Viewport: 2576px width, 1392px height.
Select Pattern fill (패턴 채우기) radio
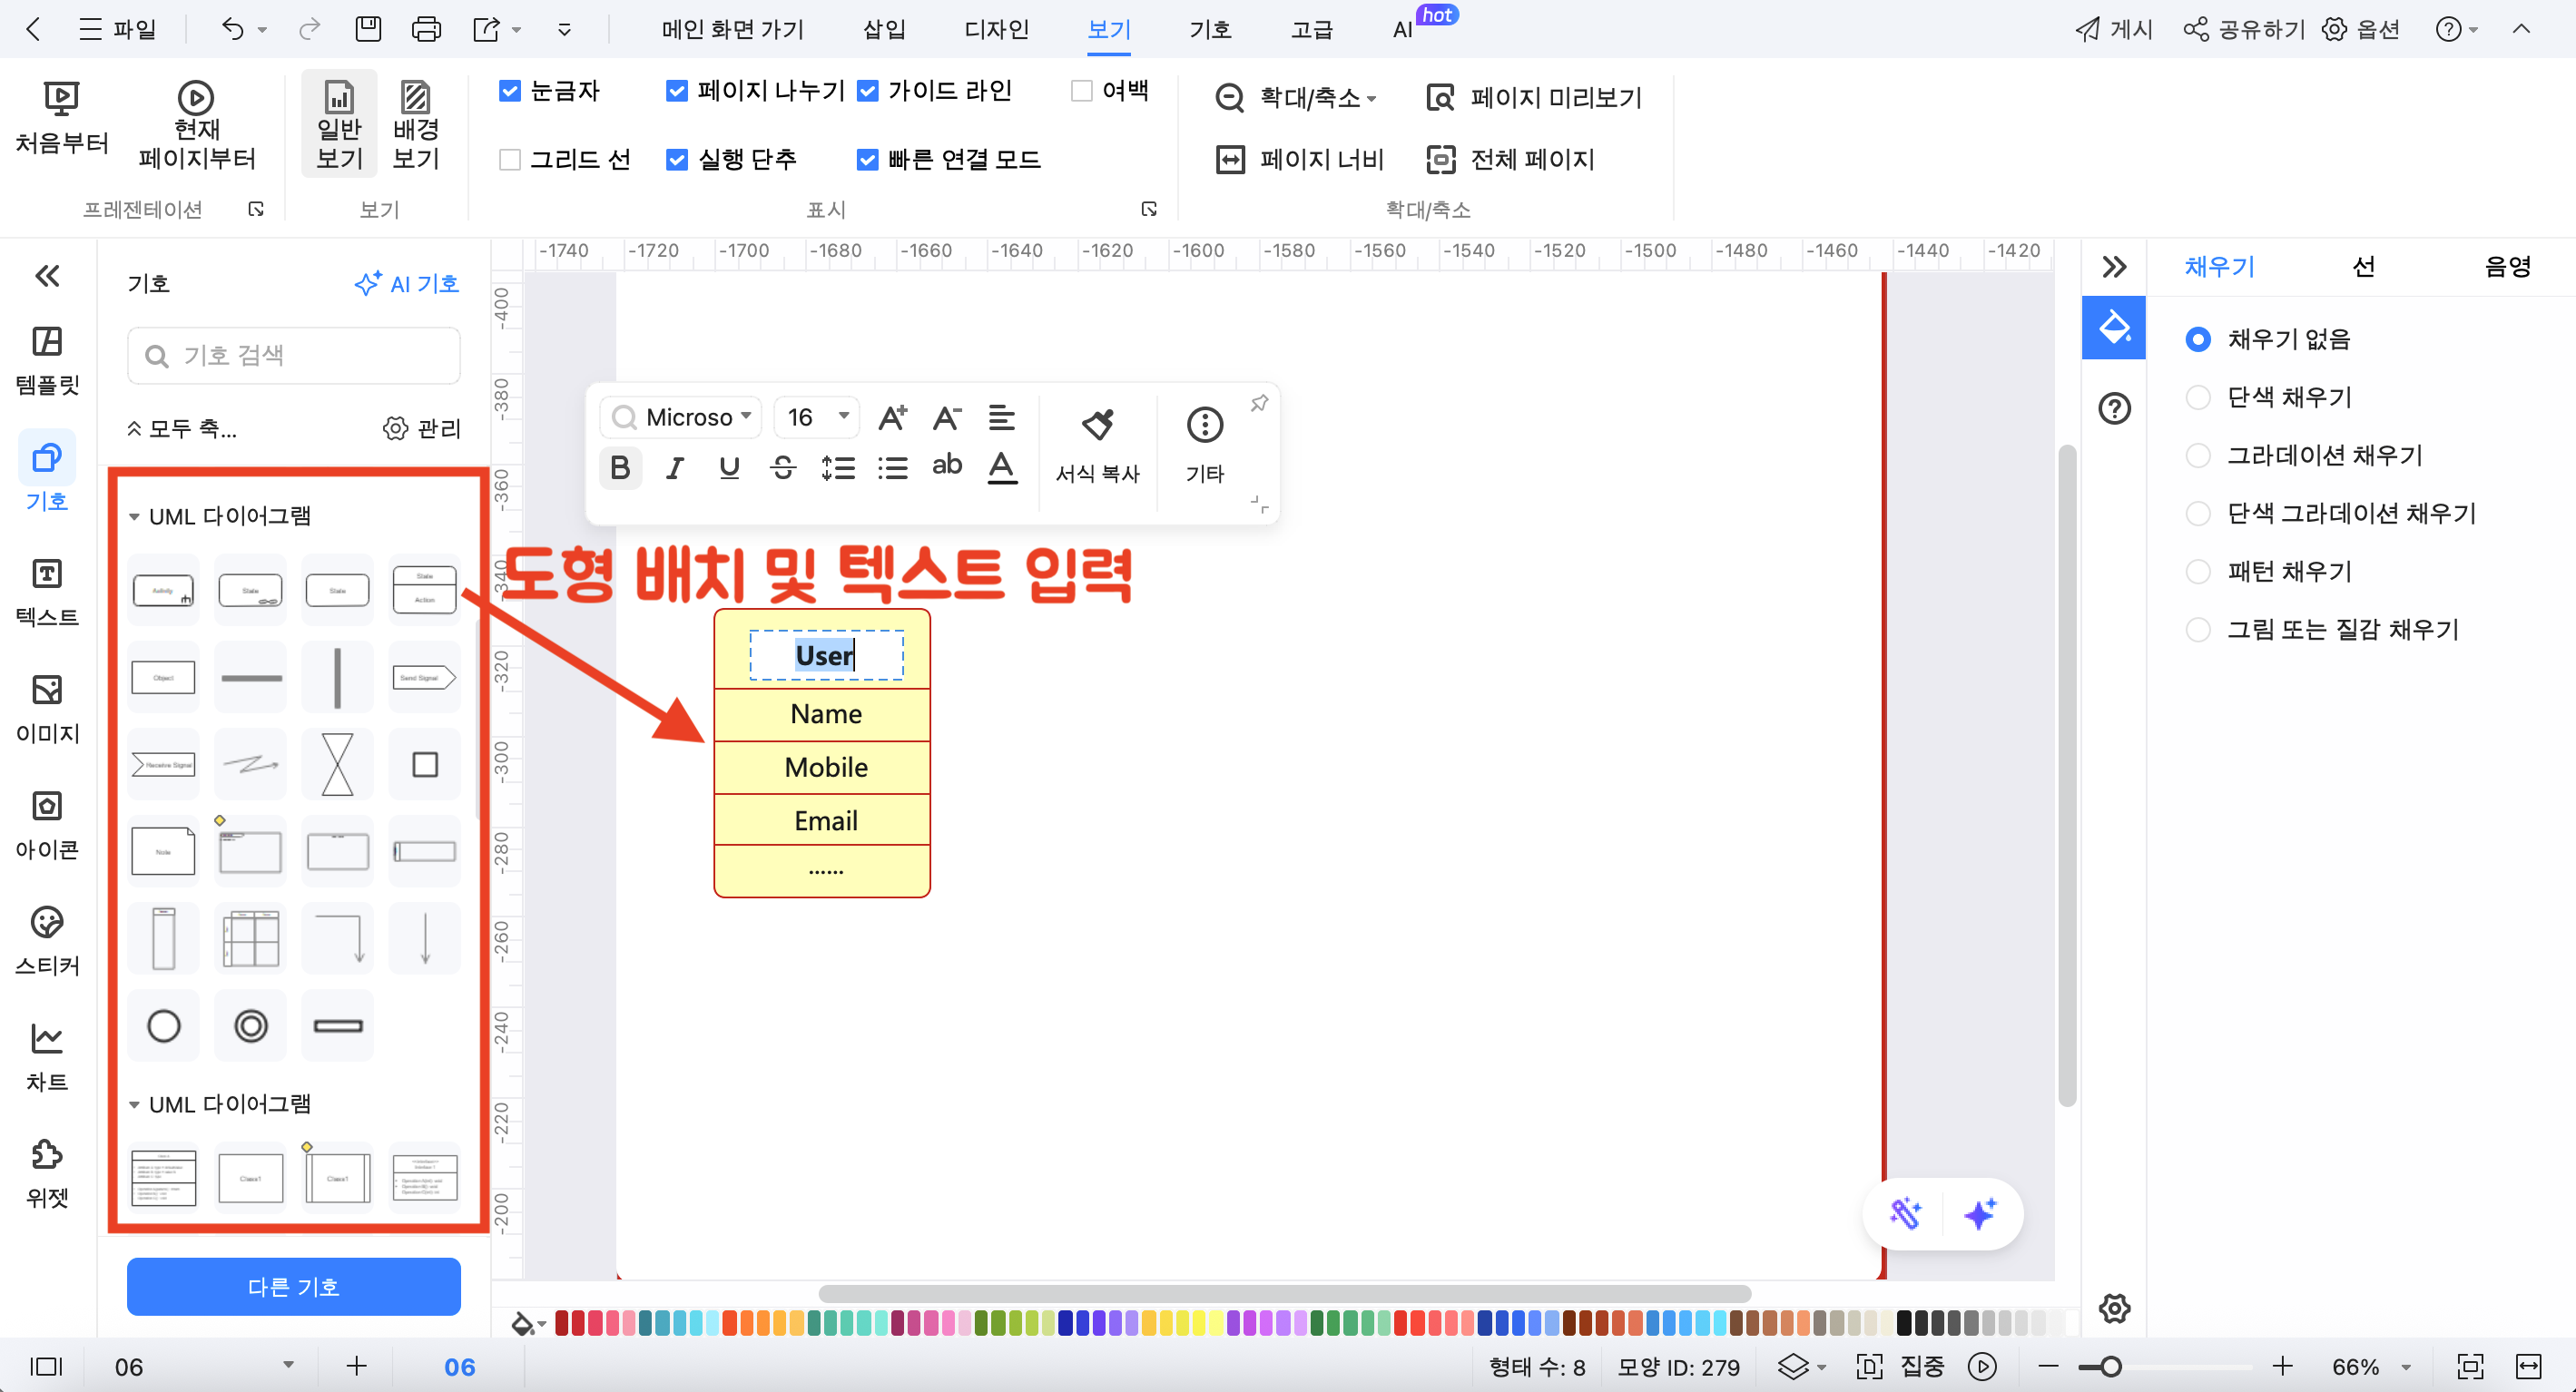tap(2198, 571)
